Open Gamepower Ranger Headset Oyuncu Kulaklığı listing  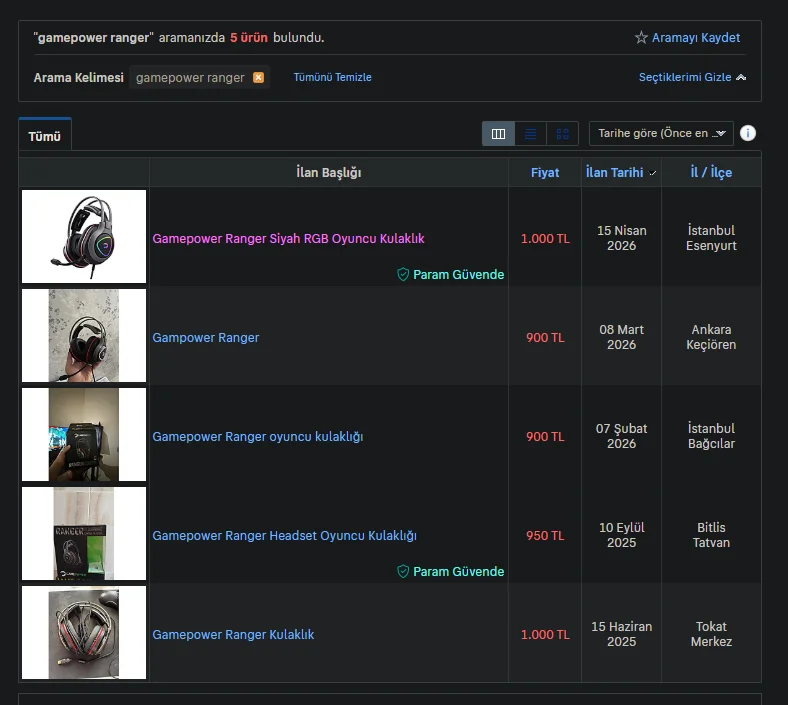coord(284,536)
